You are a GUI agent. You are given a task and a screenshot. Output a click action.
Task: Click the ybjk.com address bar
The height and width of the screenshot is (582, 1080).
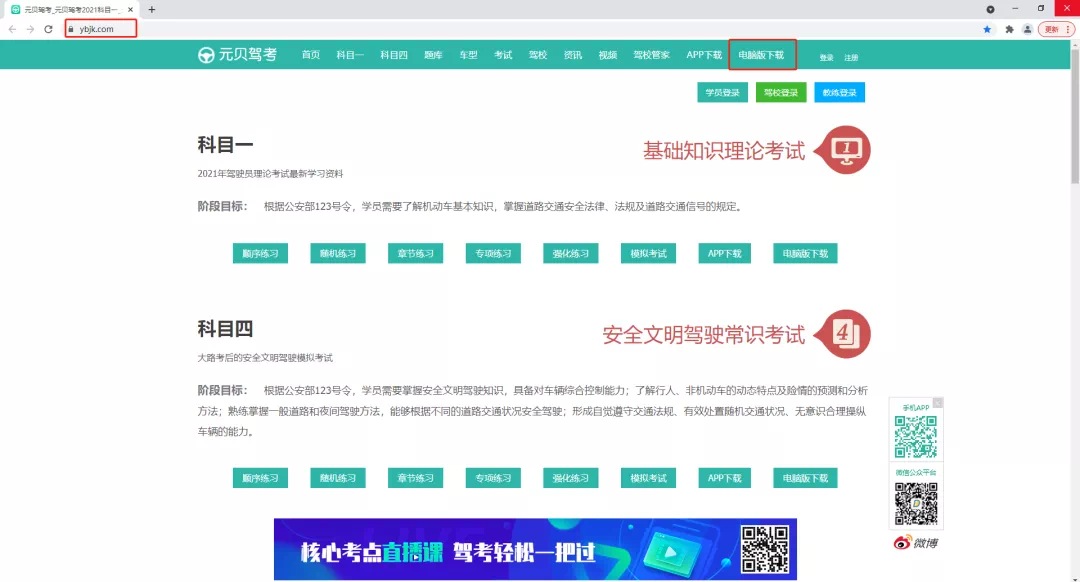[100, 29]
